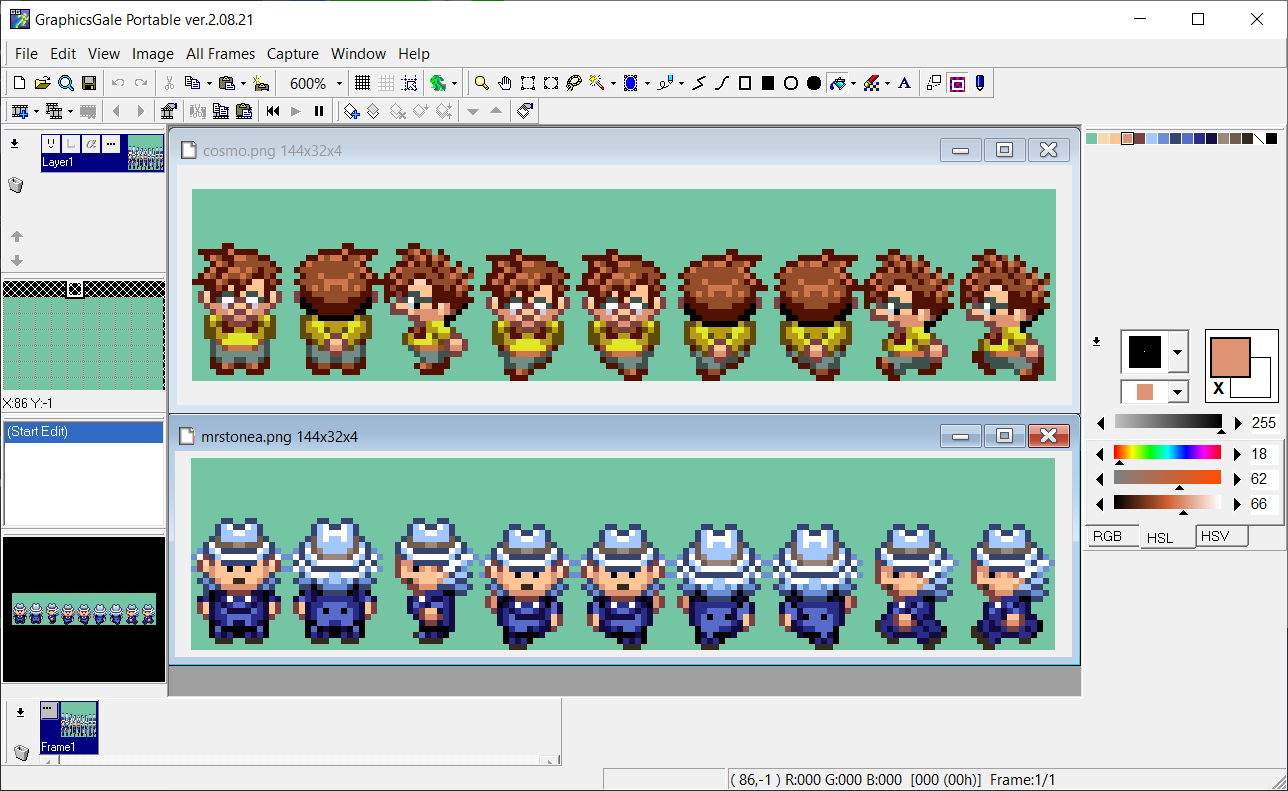Toggle the Snap to grid option

[x=408, y=83]
